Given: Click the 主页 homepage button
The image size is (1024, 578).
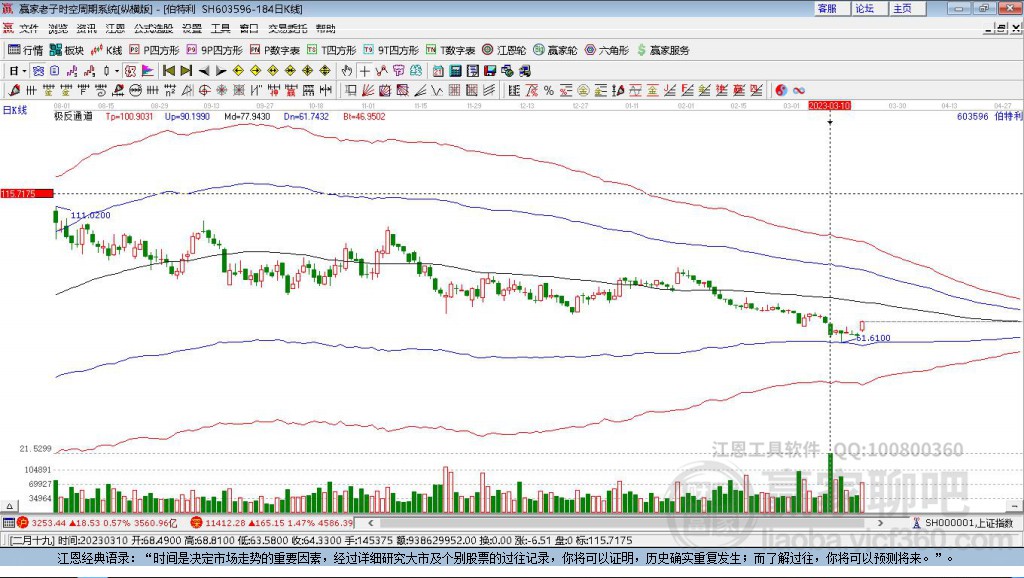Looking at the screenshot, I should [907, 8].
